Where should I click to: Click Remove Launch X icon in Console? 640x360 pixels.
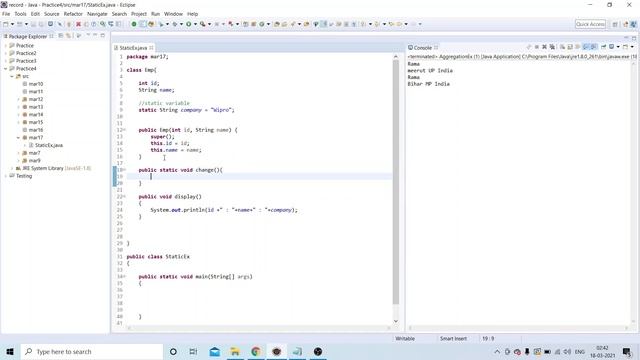[544, 47]
